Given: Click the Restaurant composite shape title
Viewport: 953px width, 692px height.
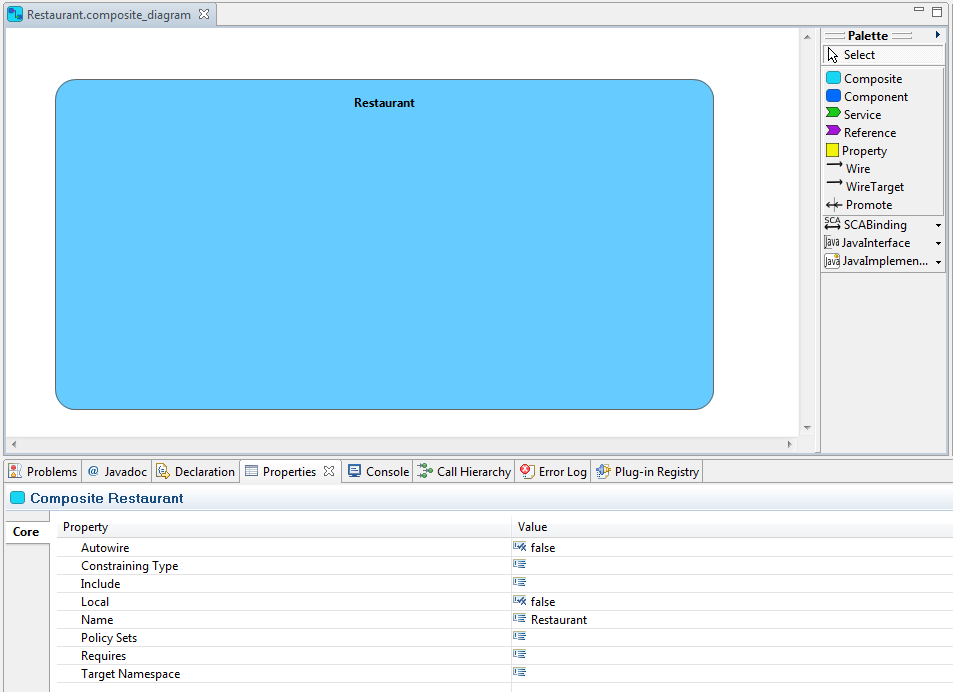Looking at the screenshot, I should pyautogui.click(x=384, y=103).
